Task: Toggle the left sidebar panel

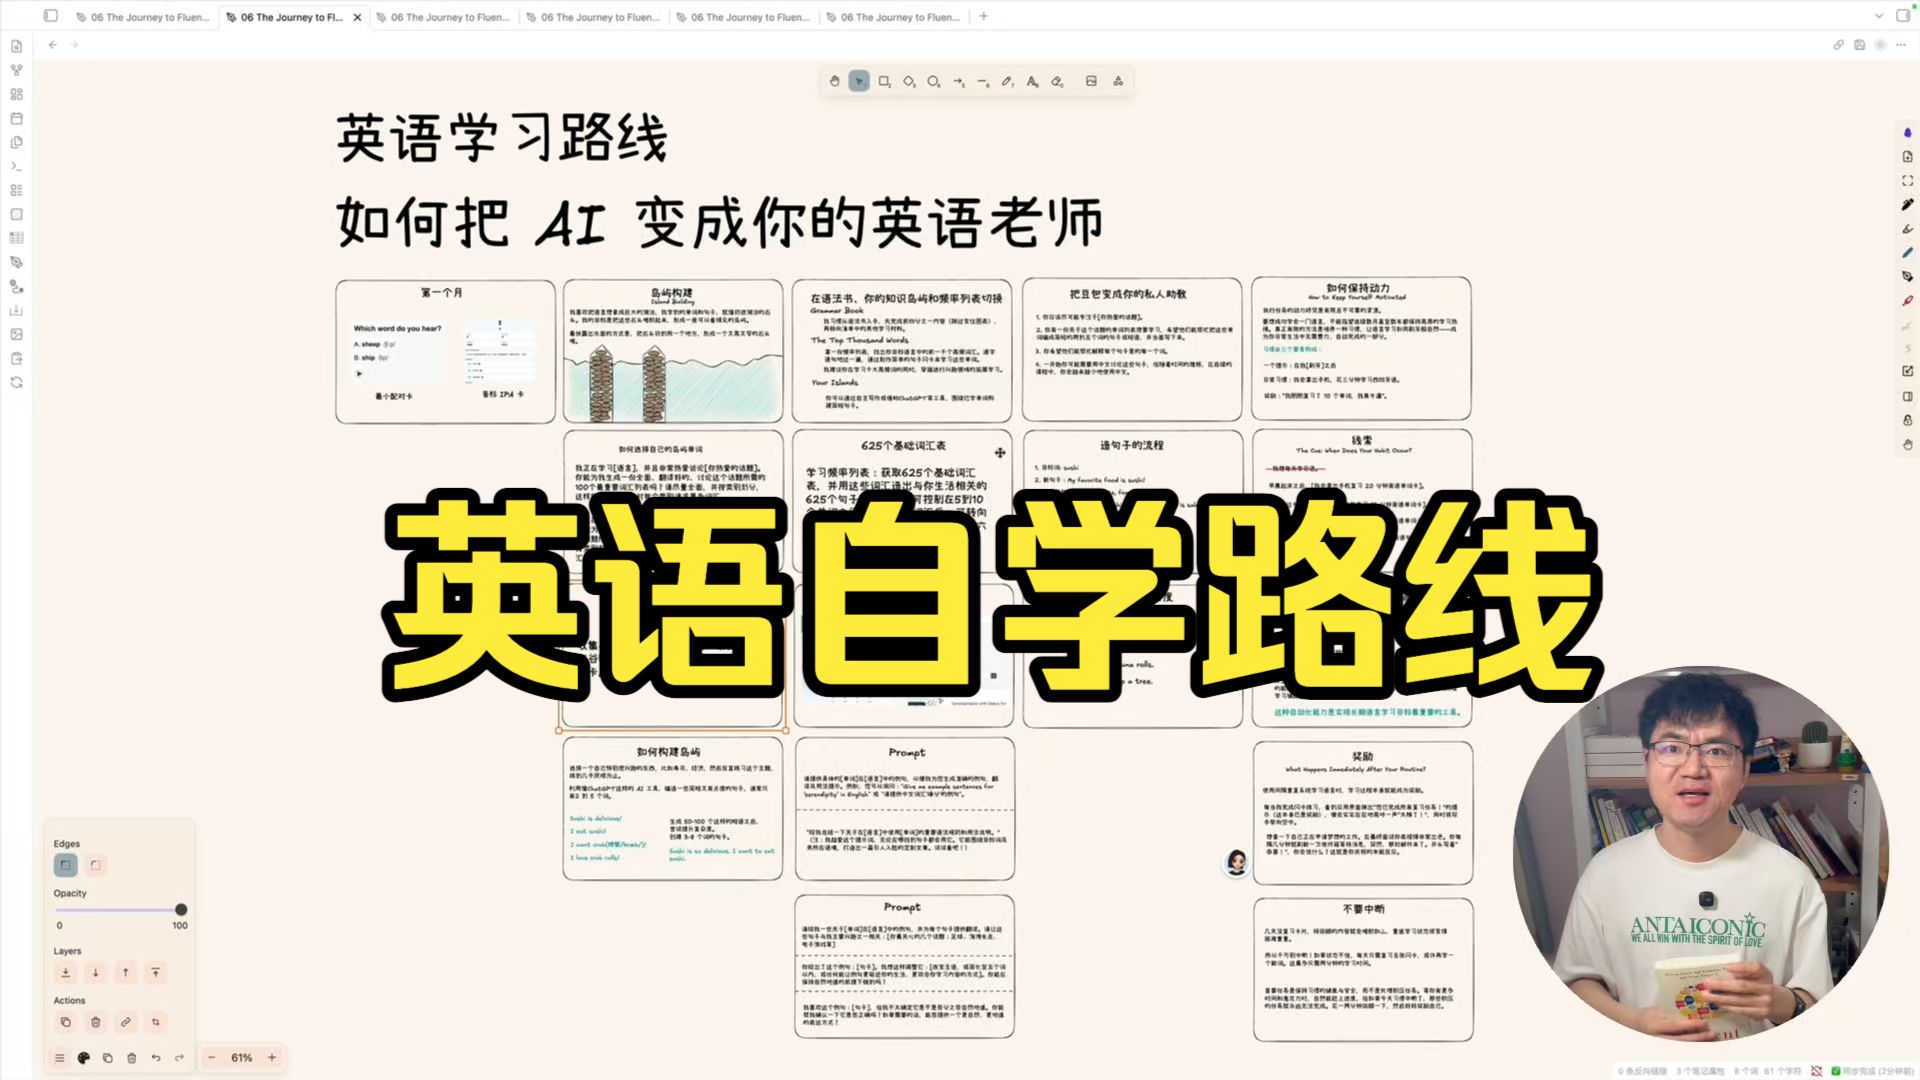Action: [x=51, y=16]
